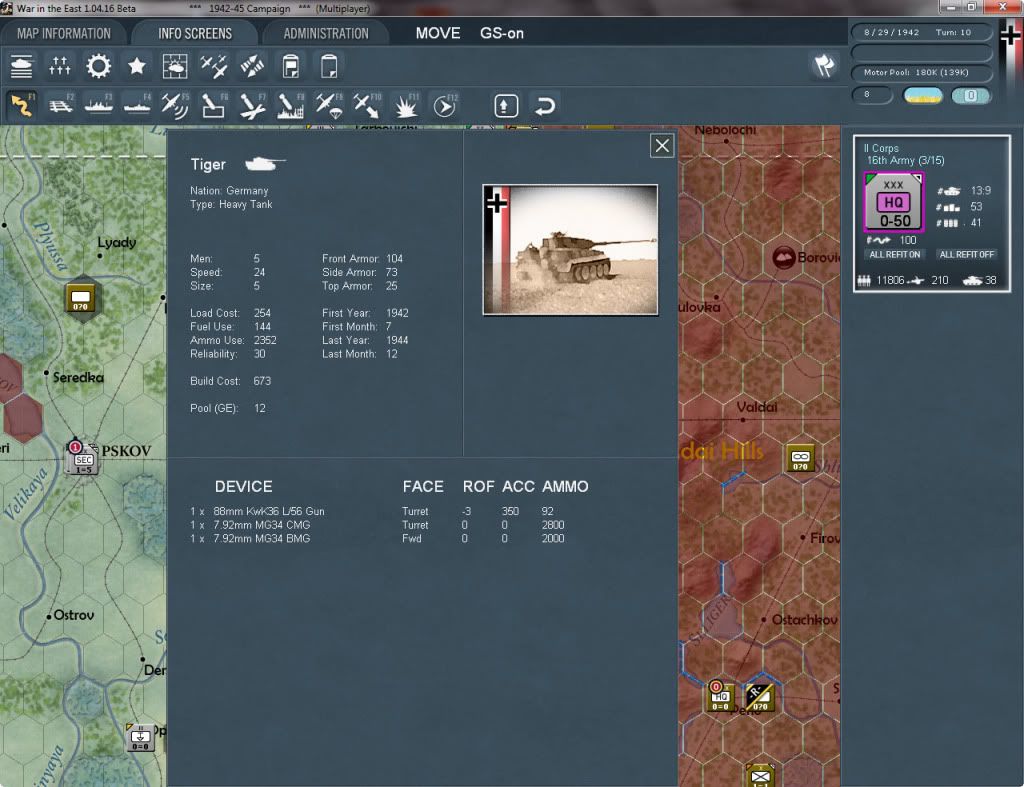Click the Tiger title heading
This screenshot has width=1024, height=787.
click(x=208, y=165)
